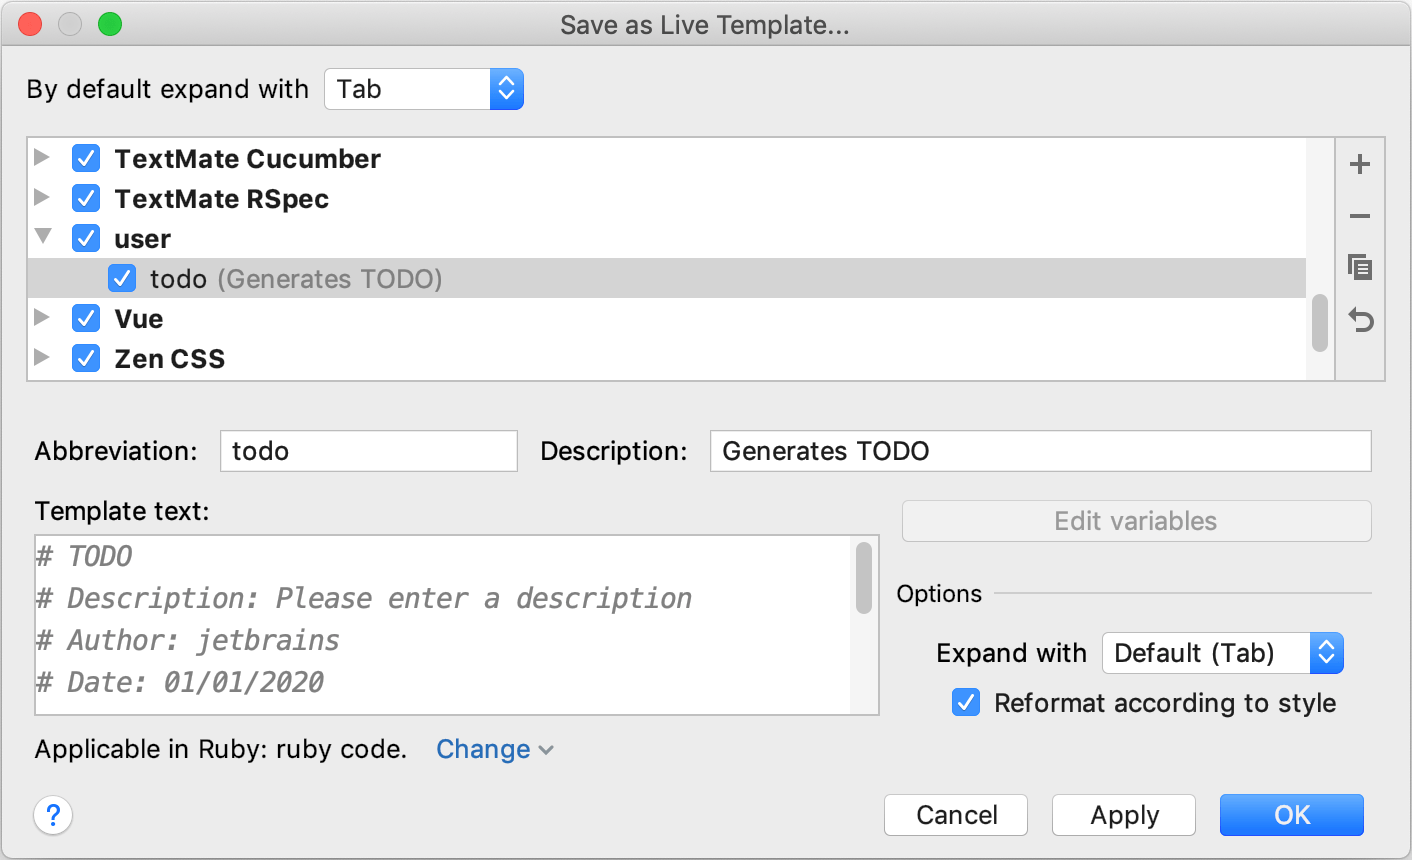Open the Expand with Default (Tab) dropdown
The width and height of the screenshot is (1412, 860).
coord(1222,653)
